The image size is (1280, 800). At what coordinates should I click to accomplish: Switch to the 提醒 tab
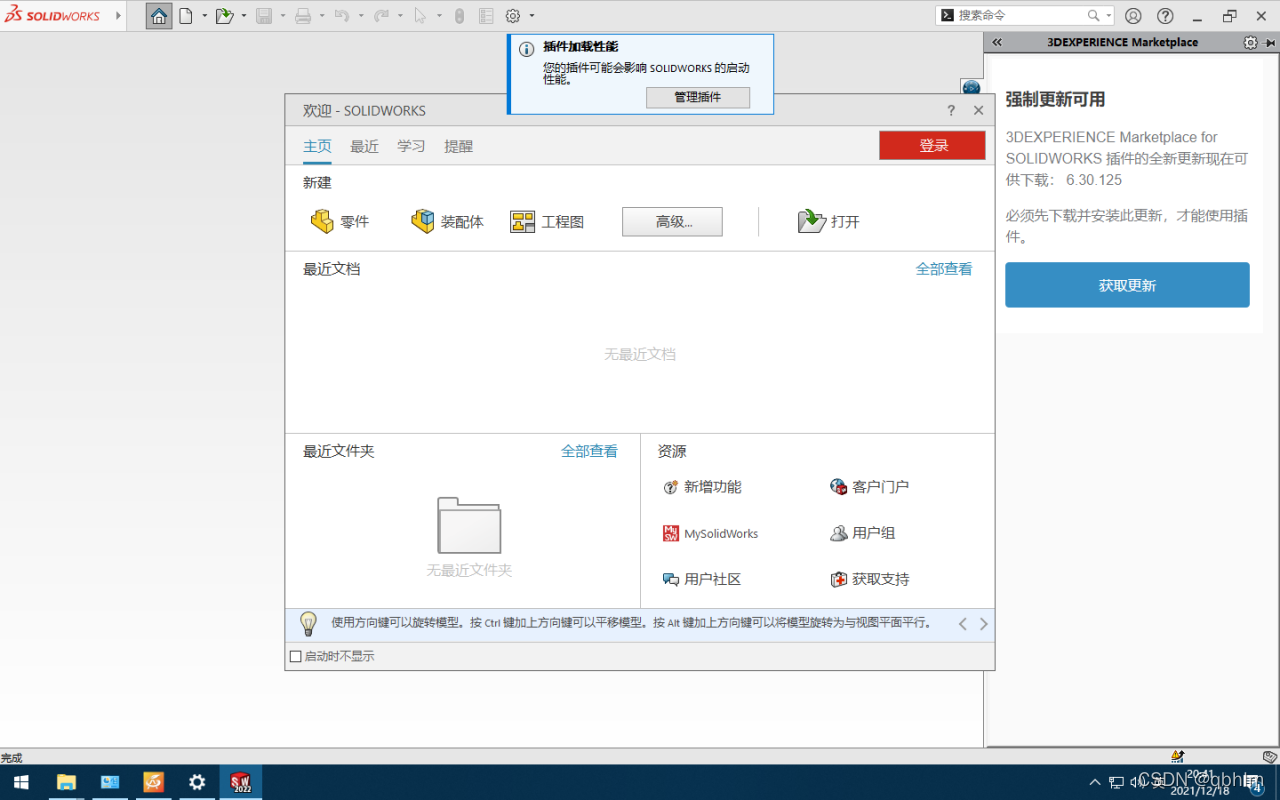pyautogui.click(x=459, y=146)
